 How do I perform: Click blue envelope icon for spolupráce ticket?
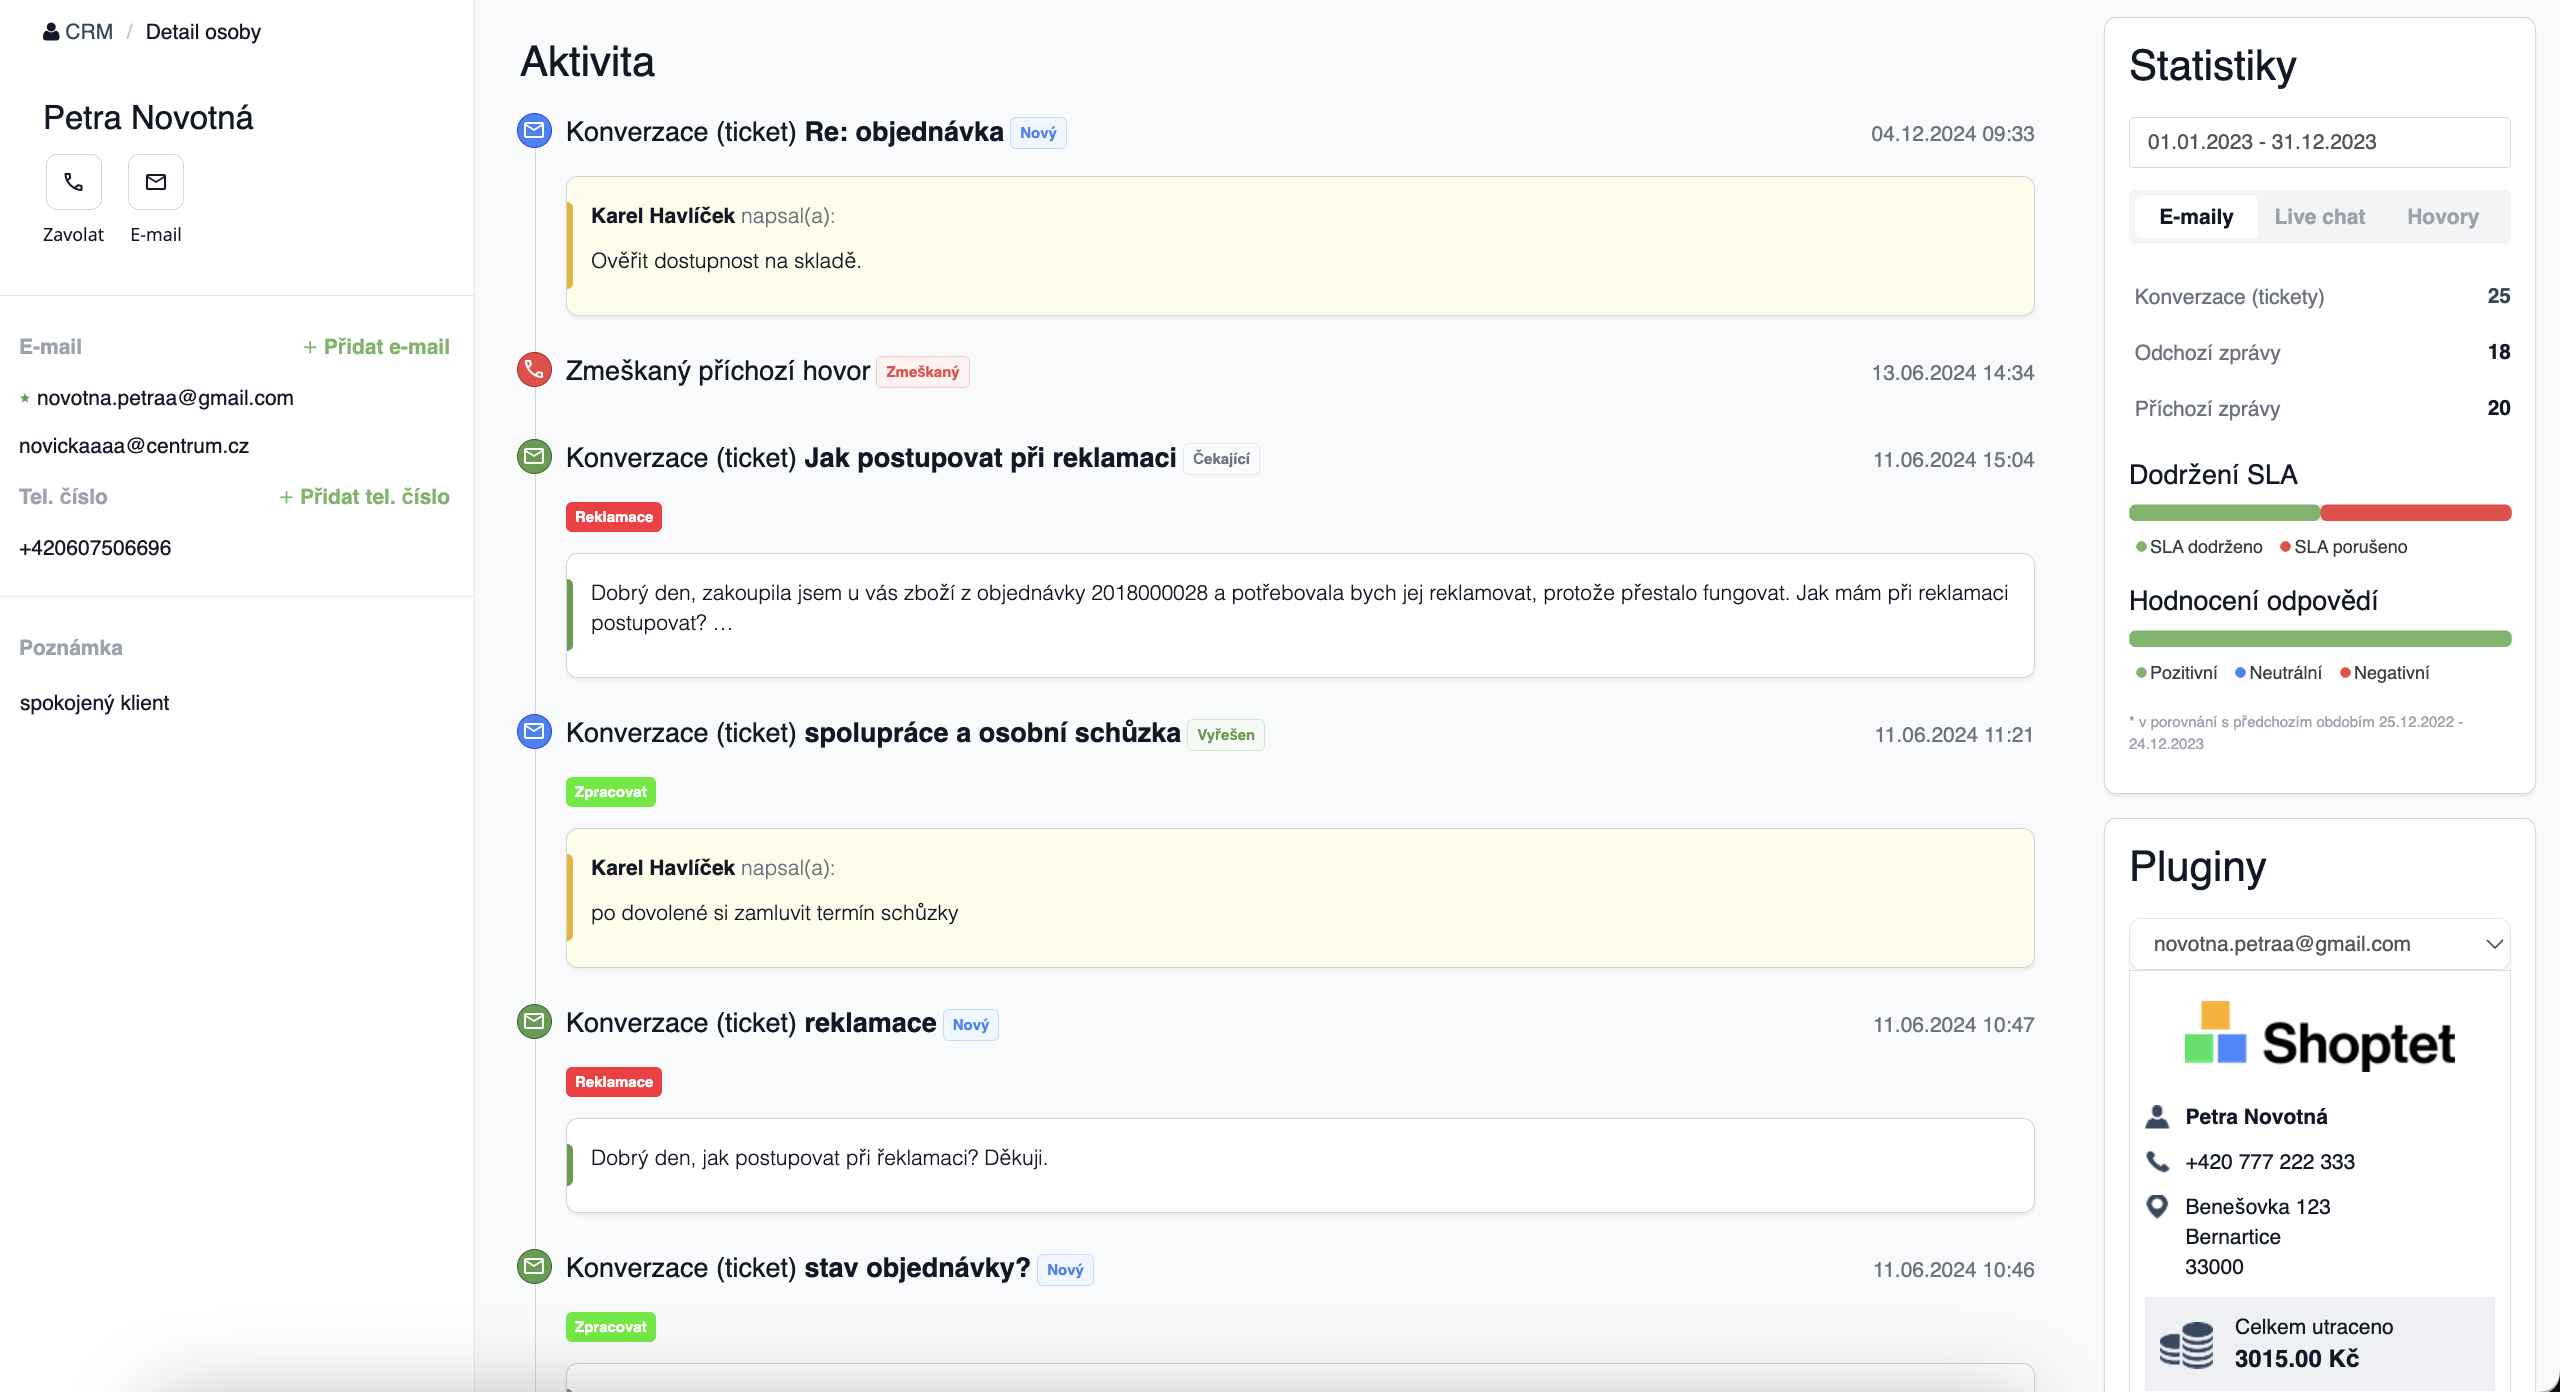tap(534, 731)
